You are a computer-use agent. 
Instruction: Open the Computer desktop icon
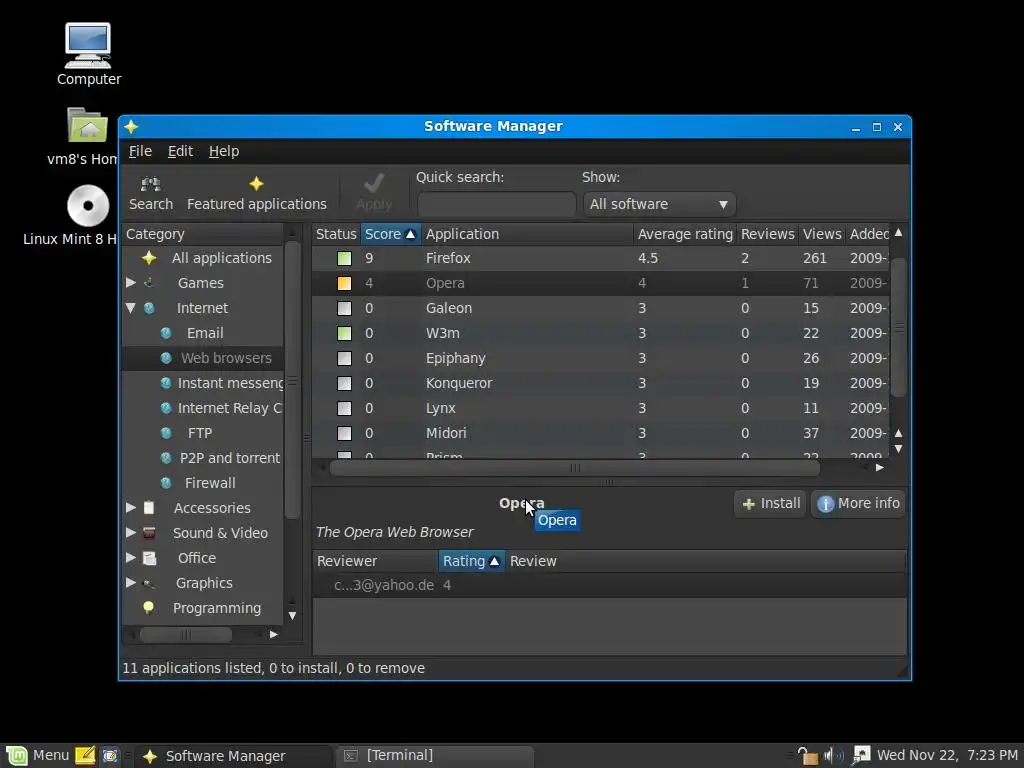pyautogui.click(x=88, y=46)
